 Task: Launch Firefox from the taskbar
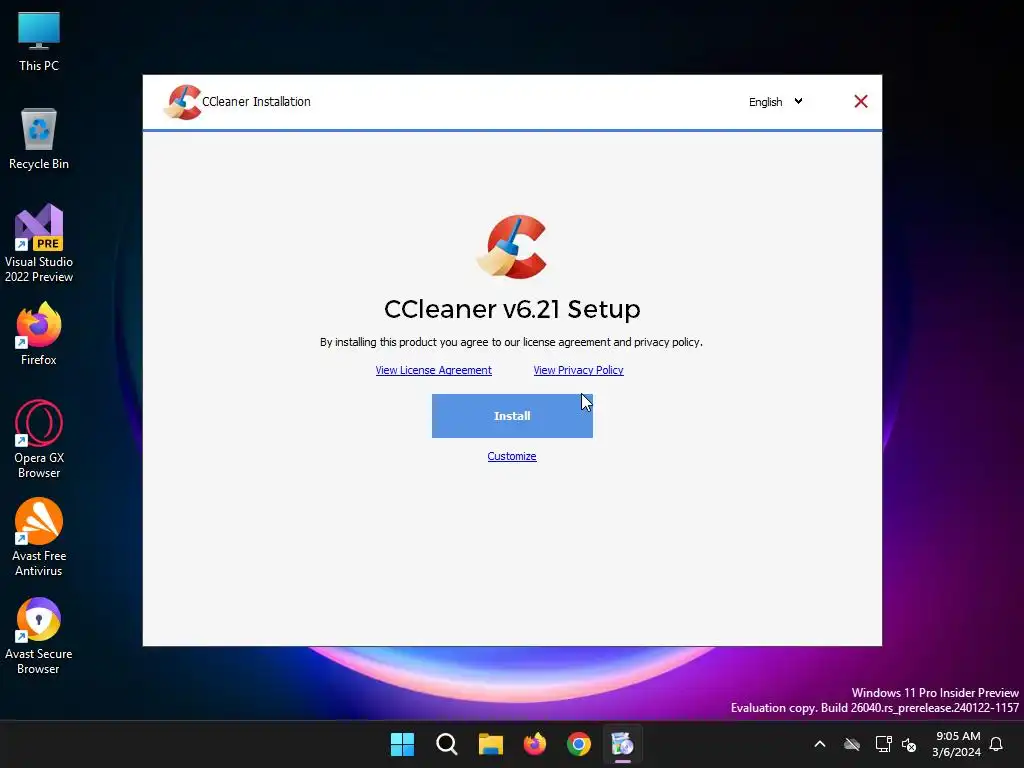pos(535,744)
